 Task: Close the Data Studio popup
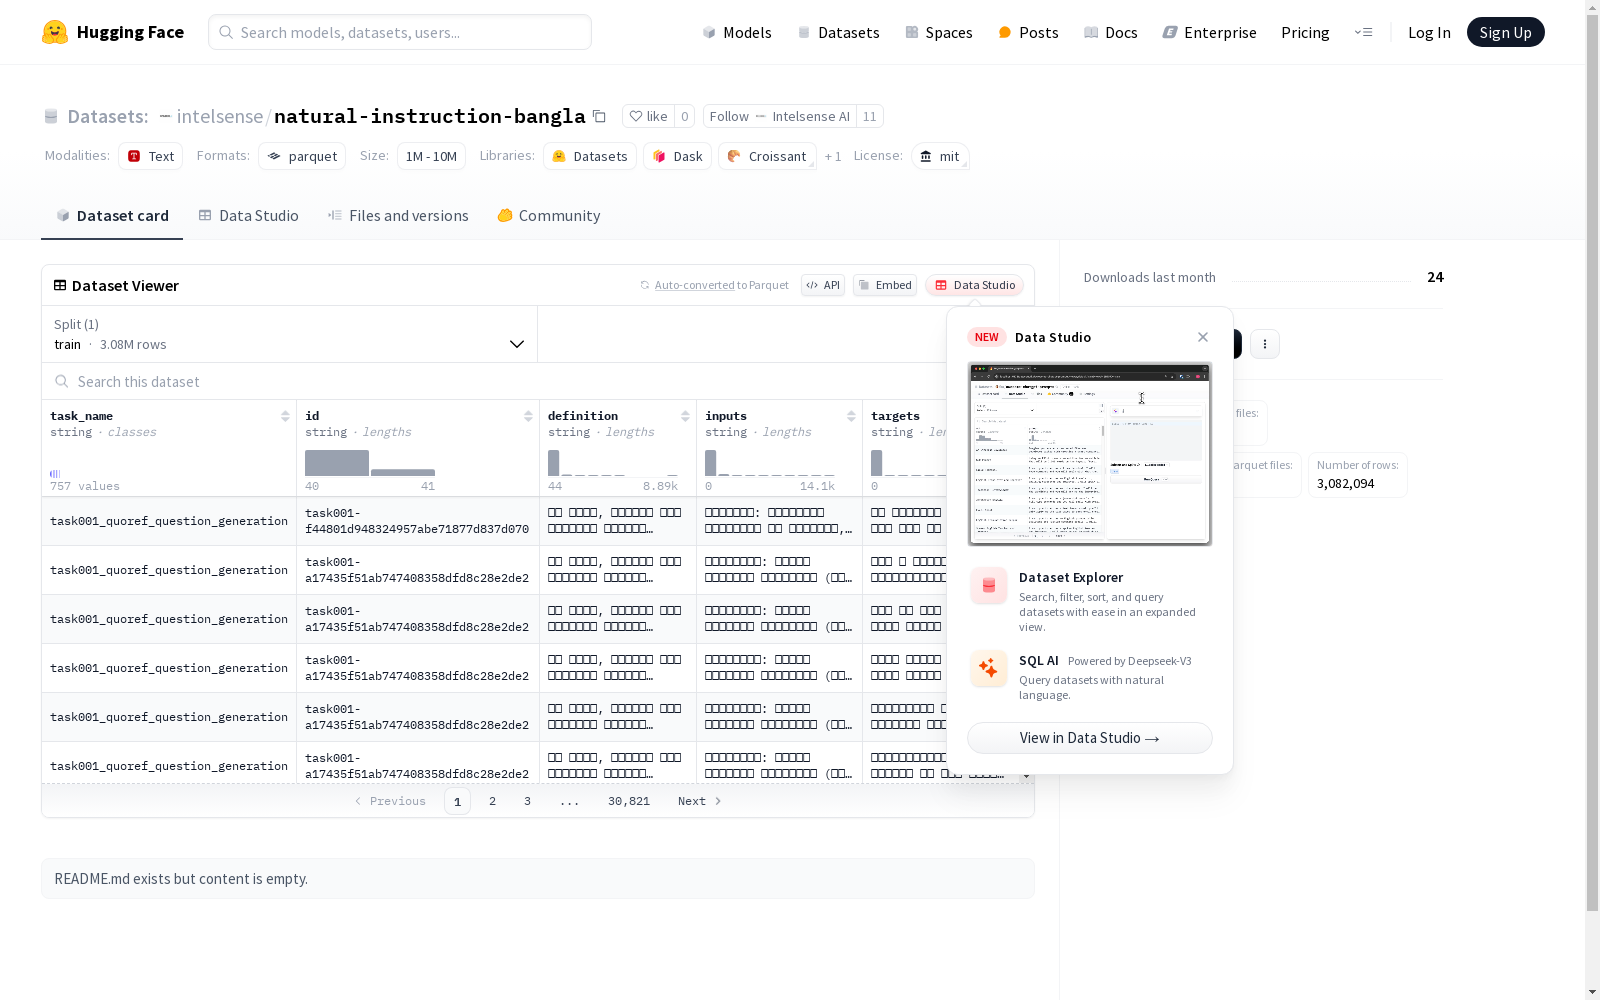coord(1203,337)
